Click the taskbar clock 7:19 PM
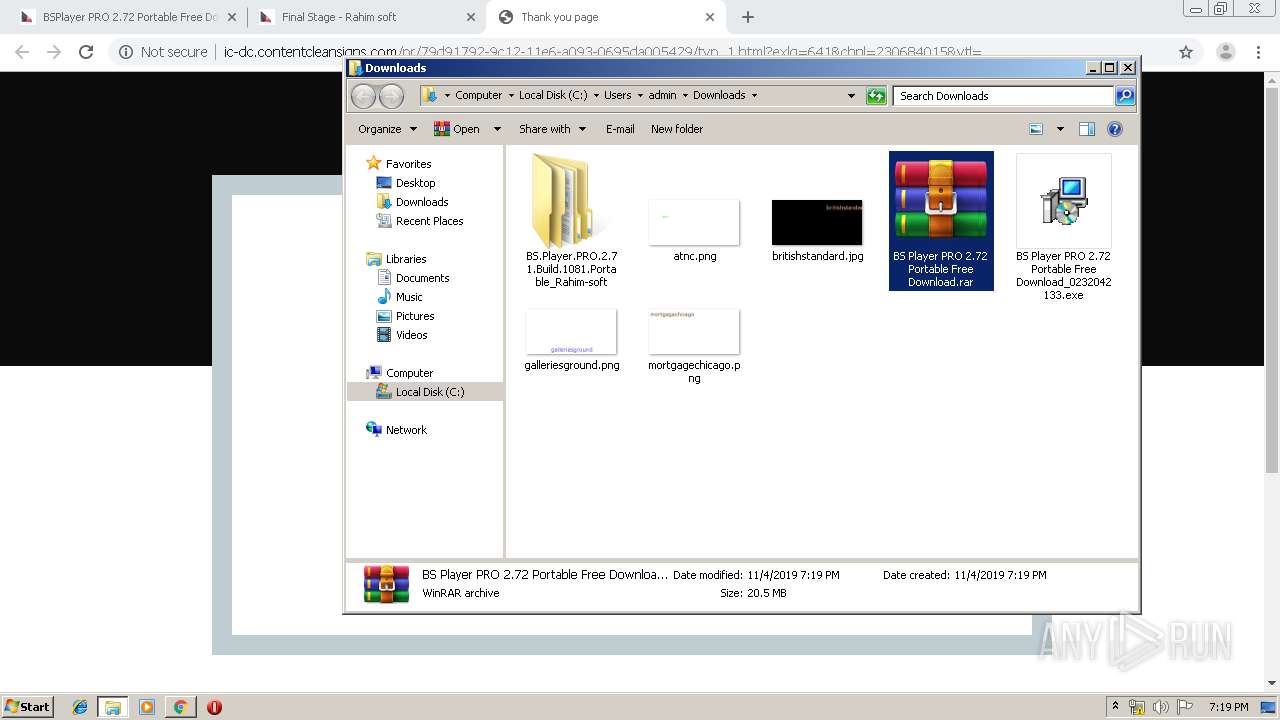1280x720 pixels. (1228, 707)
